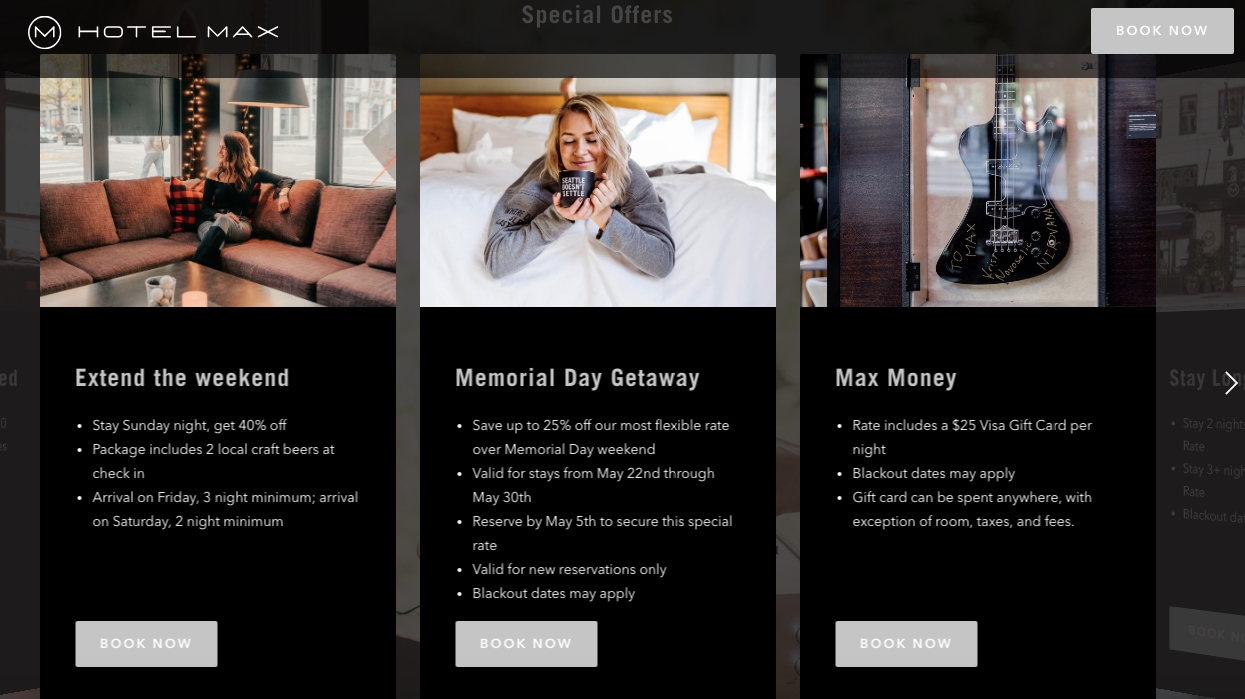Click the "Reserve by May 5th" bullet text
The width and height of the screenshot is (1245, 699).
(x=602, y=533)
